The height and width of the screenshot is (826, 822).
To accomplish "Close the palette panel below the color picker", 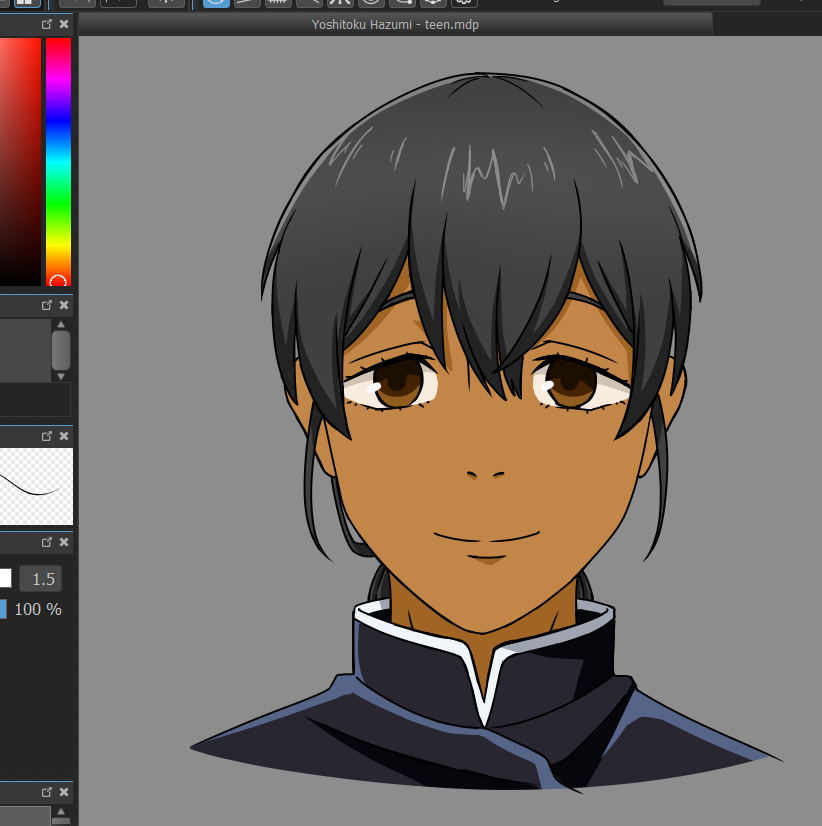I will tap(64, 305).
